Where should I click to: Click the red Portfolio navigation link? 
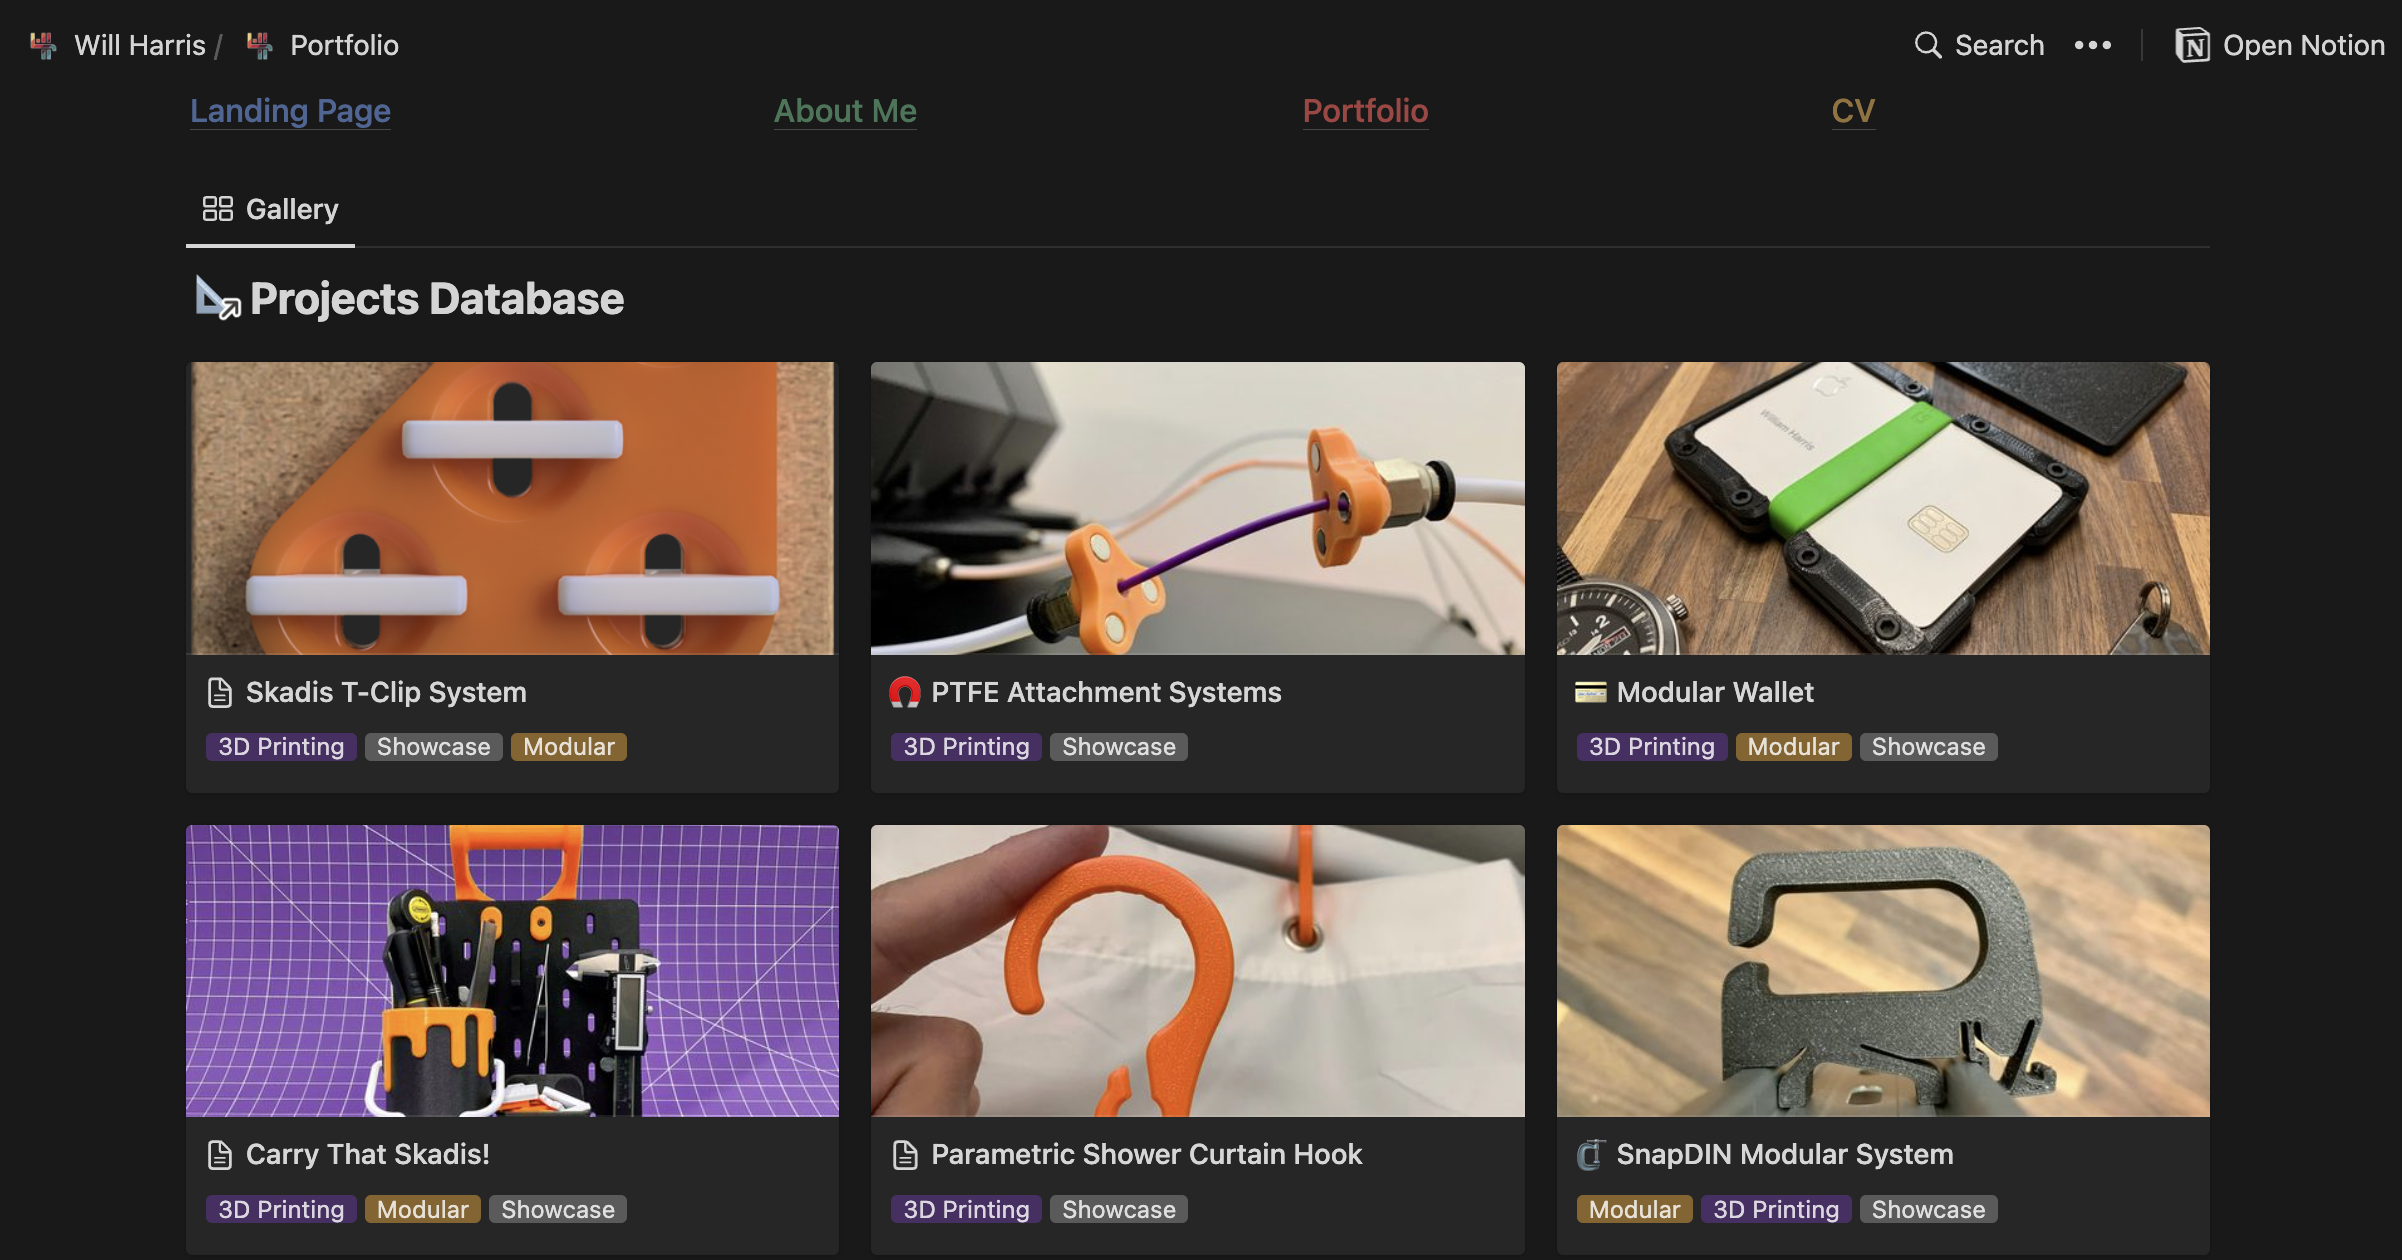pos(1365,111)
